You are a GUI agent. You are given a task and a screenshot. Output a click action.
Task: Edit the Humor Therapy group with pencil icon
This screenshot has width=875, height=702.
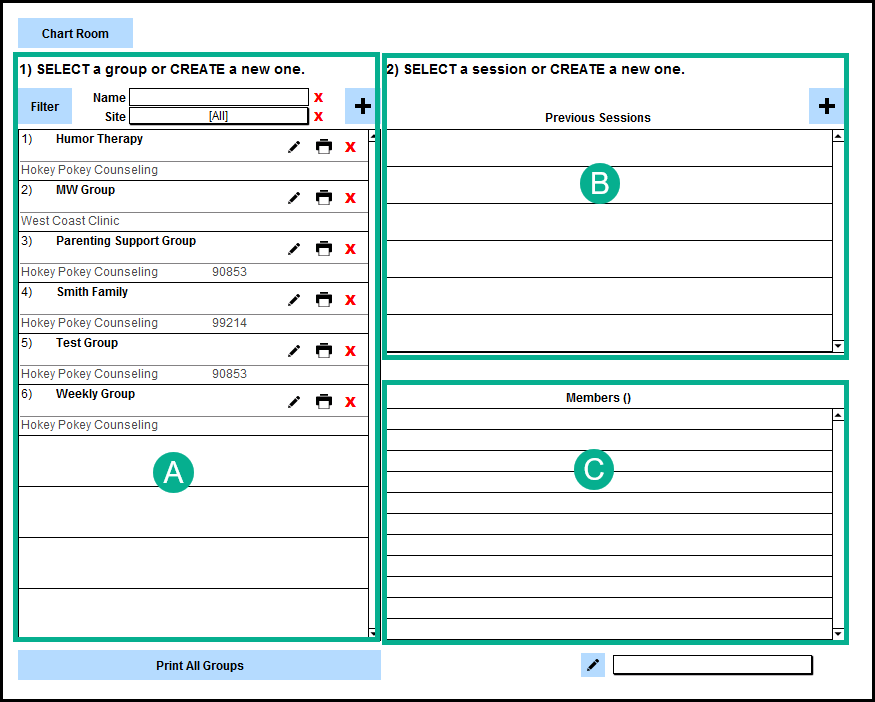(x=294, y=147)
